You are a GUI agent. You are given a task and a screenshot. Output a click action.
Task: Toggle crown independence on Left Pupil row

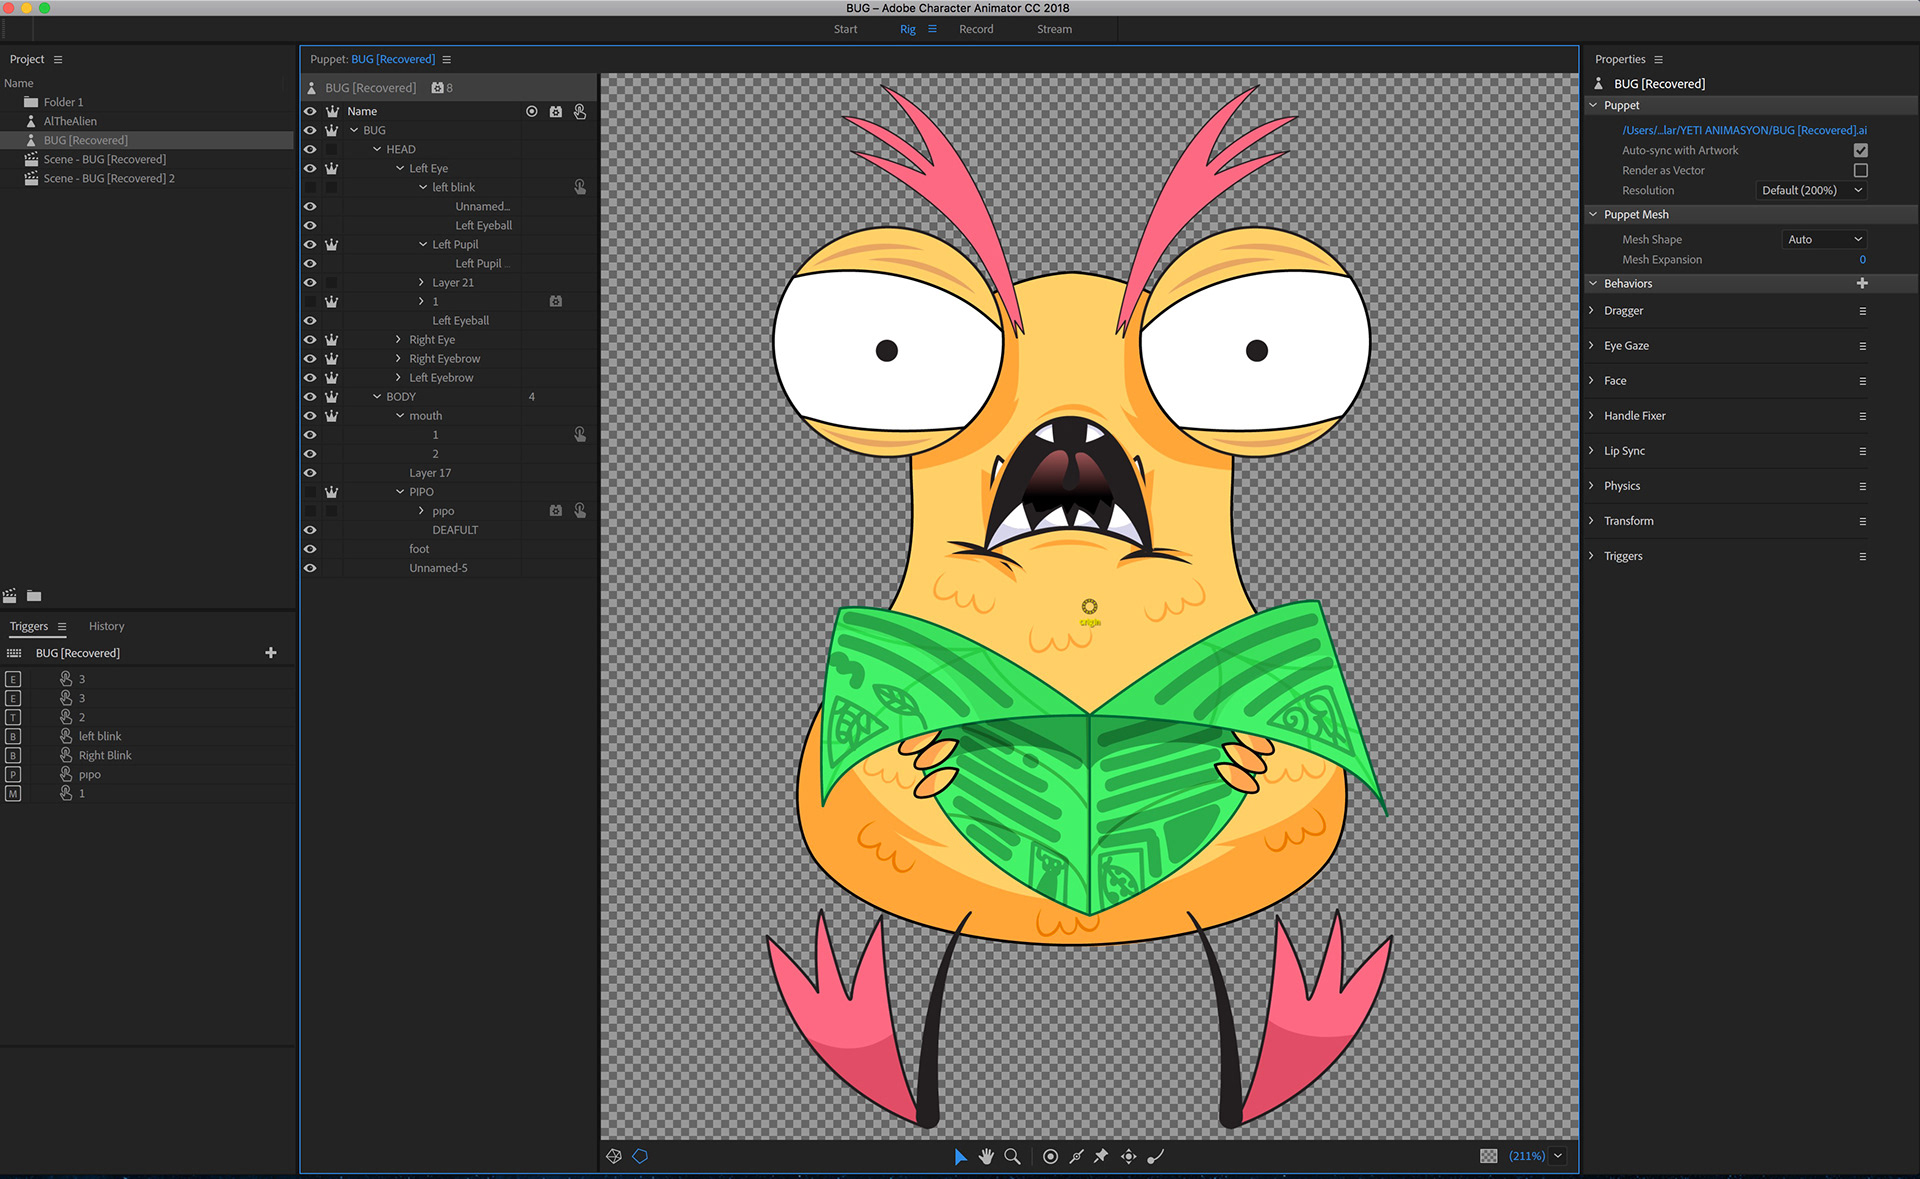(x=331, y=244)
